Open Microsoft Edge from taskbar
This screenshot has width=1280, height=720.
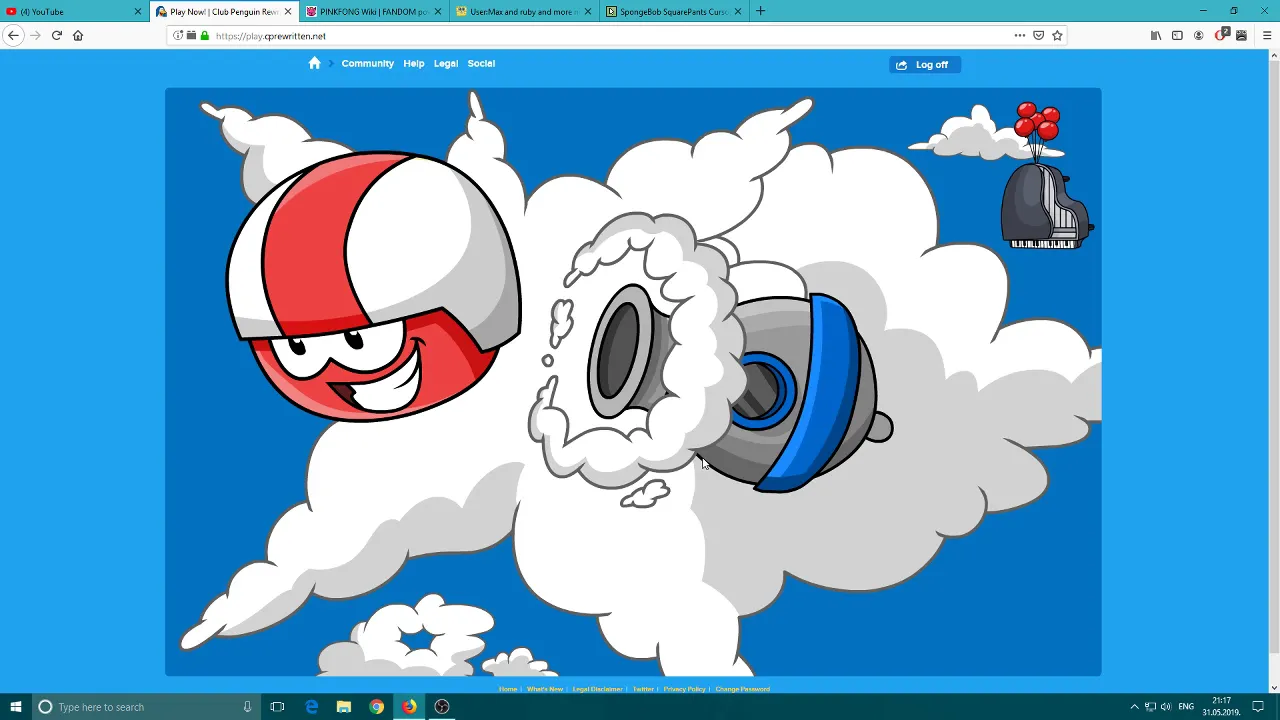312,707
